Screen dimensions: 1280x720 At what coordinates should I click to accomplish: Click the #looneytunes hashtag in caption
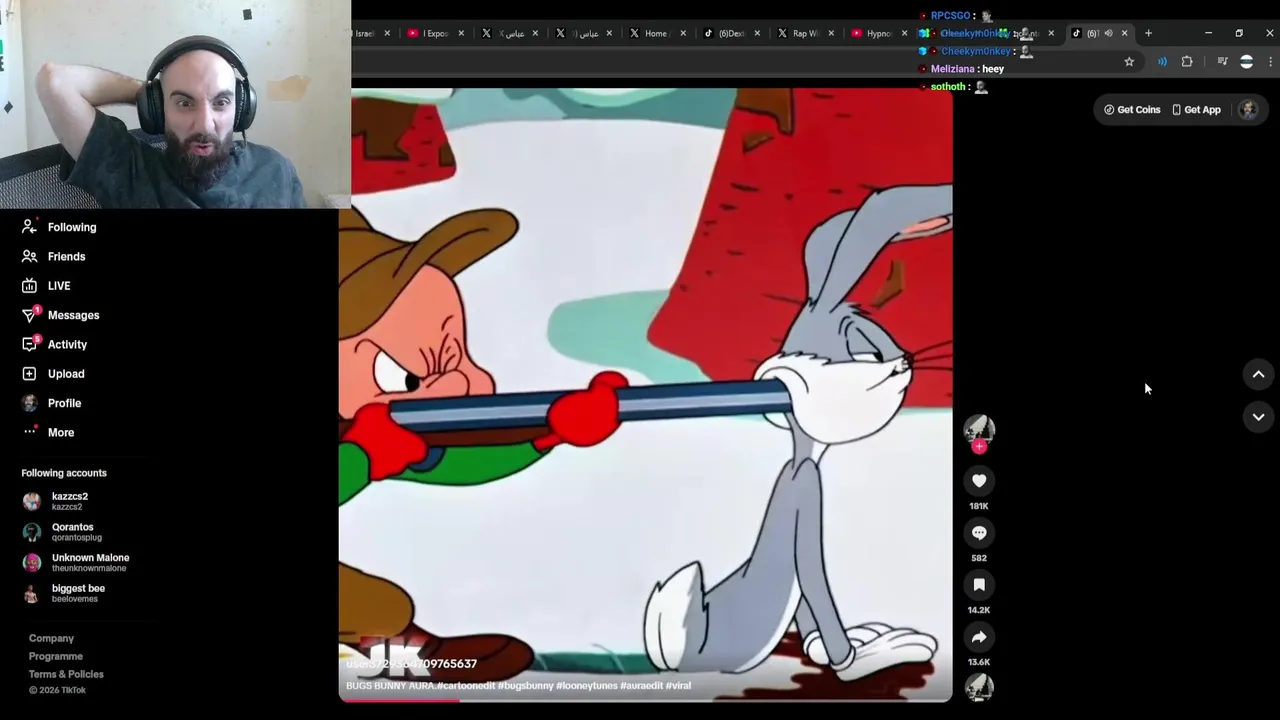(587, 686)
